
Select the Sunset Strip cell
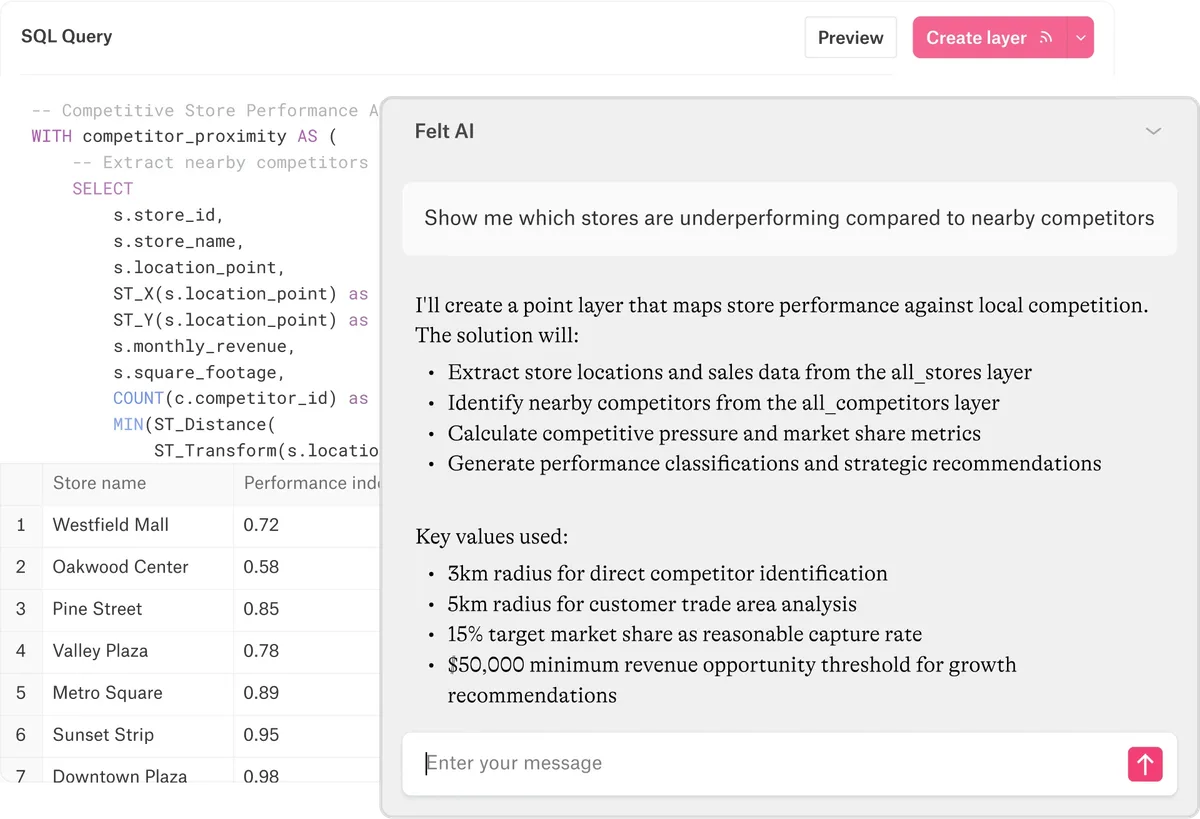[x=138, y=735]
